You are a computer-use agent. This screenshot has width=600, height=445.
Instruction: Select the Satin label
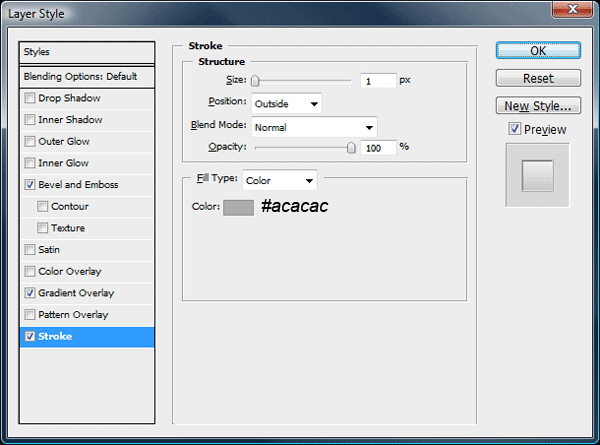[49, 250]
